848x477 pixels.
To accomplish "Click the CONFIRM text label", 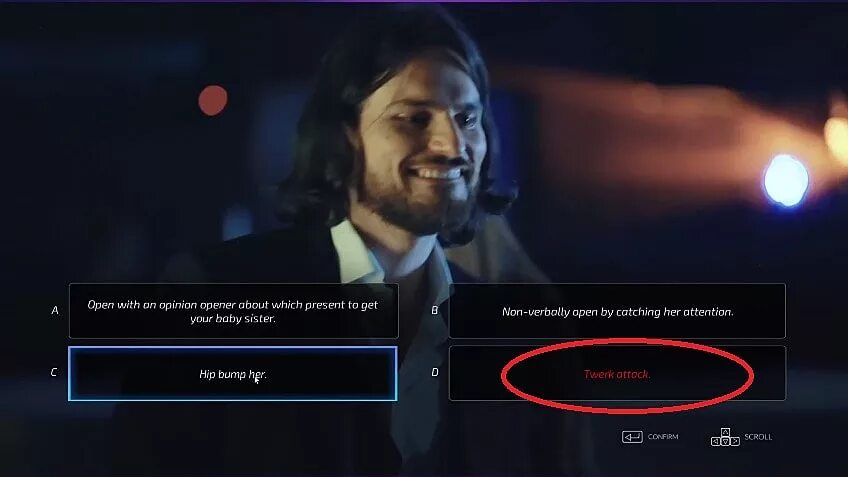I will coord(663,436).
